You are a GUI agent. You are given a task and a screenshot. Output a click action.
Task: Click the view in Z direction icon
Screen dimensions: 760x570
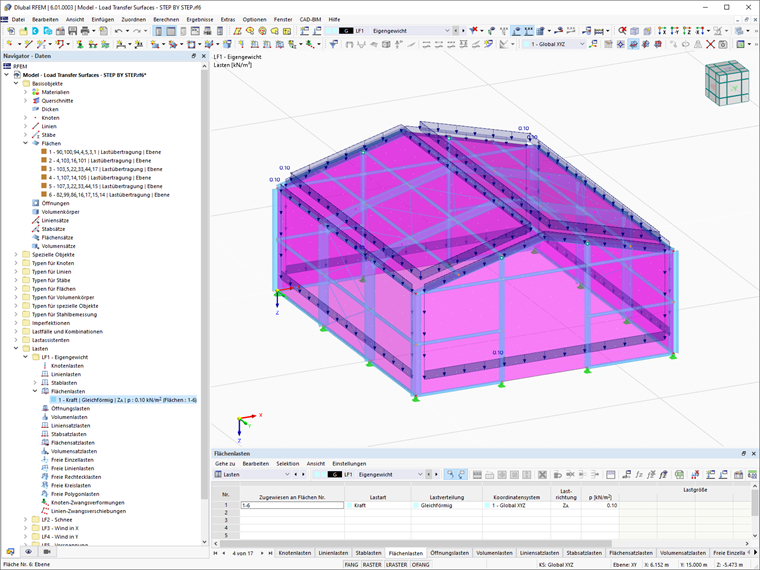point(687,31)
